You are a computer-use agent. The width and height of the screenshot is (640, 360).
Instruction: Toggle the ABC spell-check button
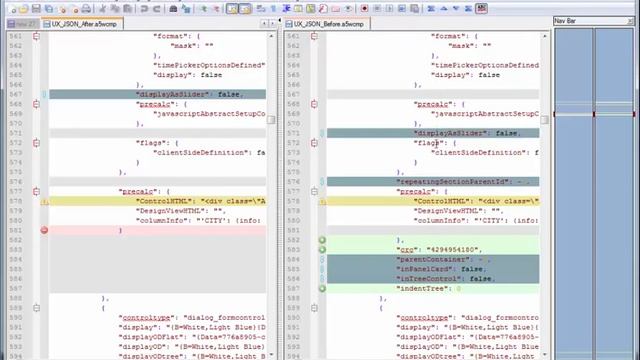[481, 9]
